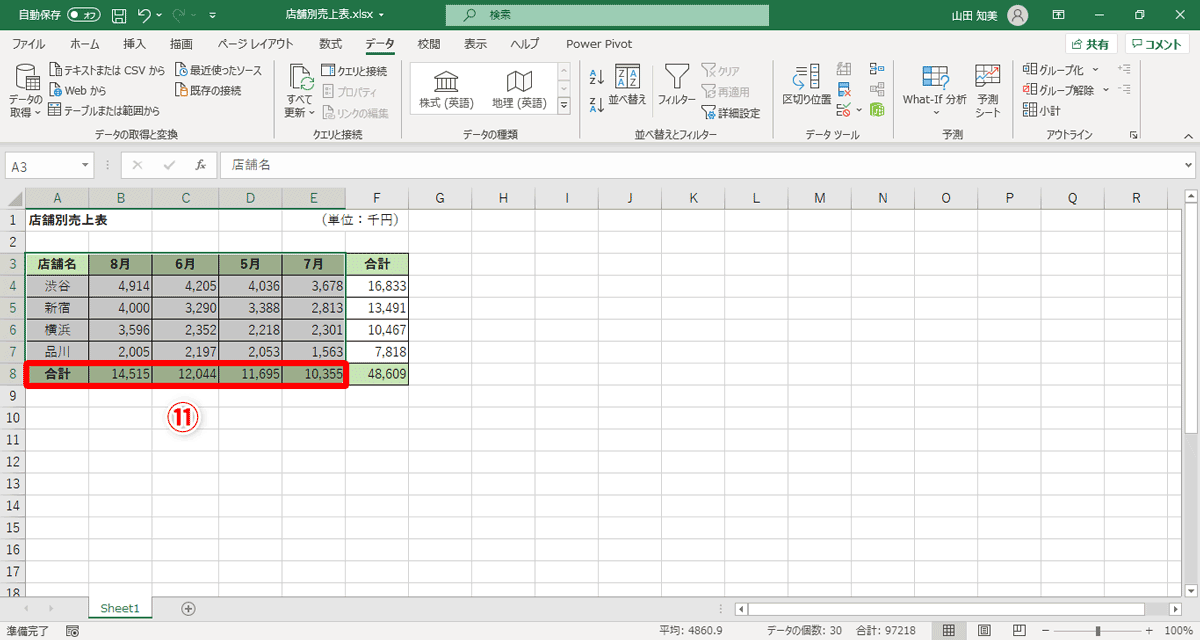Click Text to Columns (区切り位置)
The height and width of the screenshot is (640, 1200).
tap(807, 86)
